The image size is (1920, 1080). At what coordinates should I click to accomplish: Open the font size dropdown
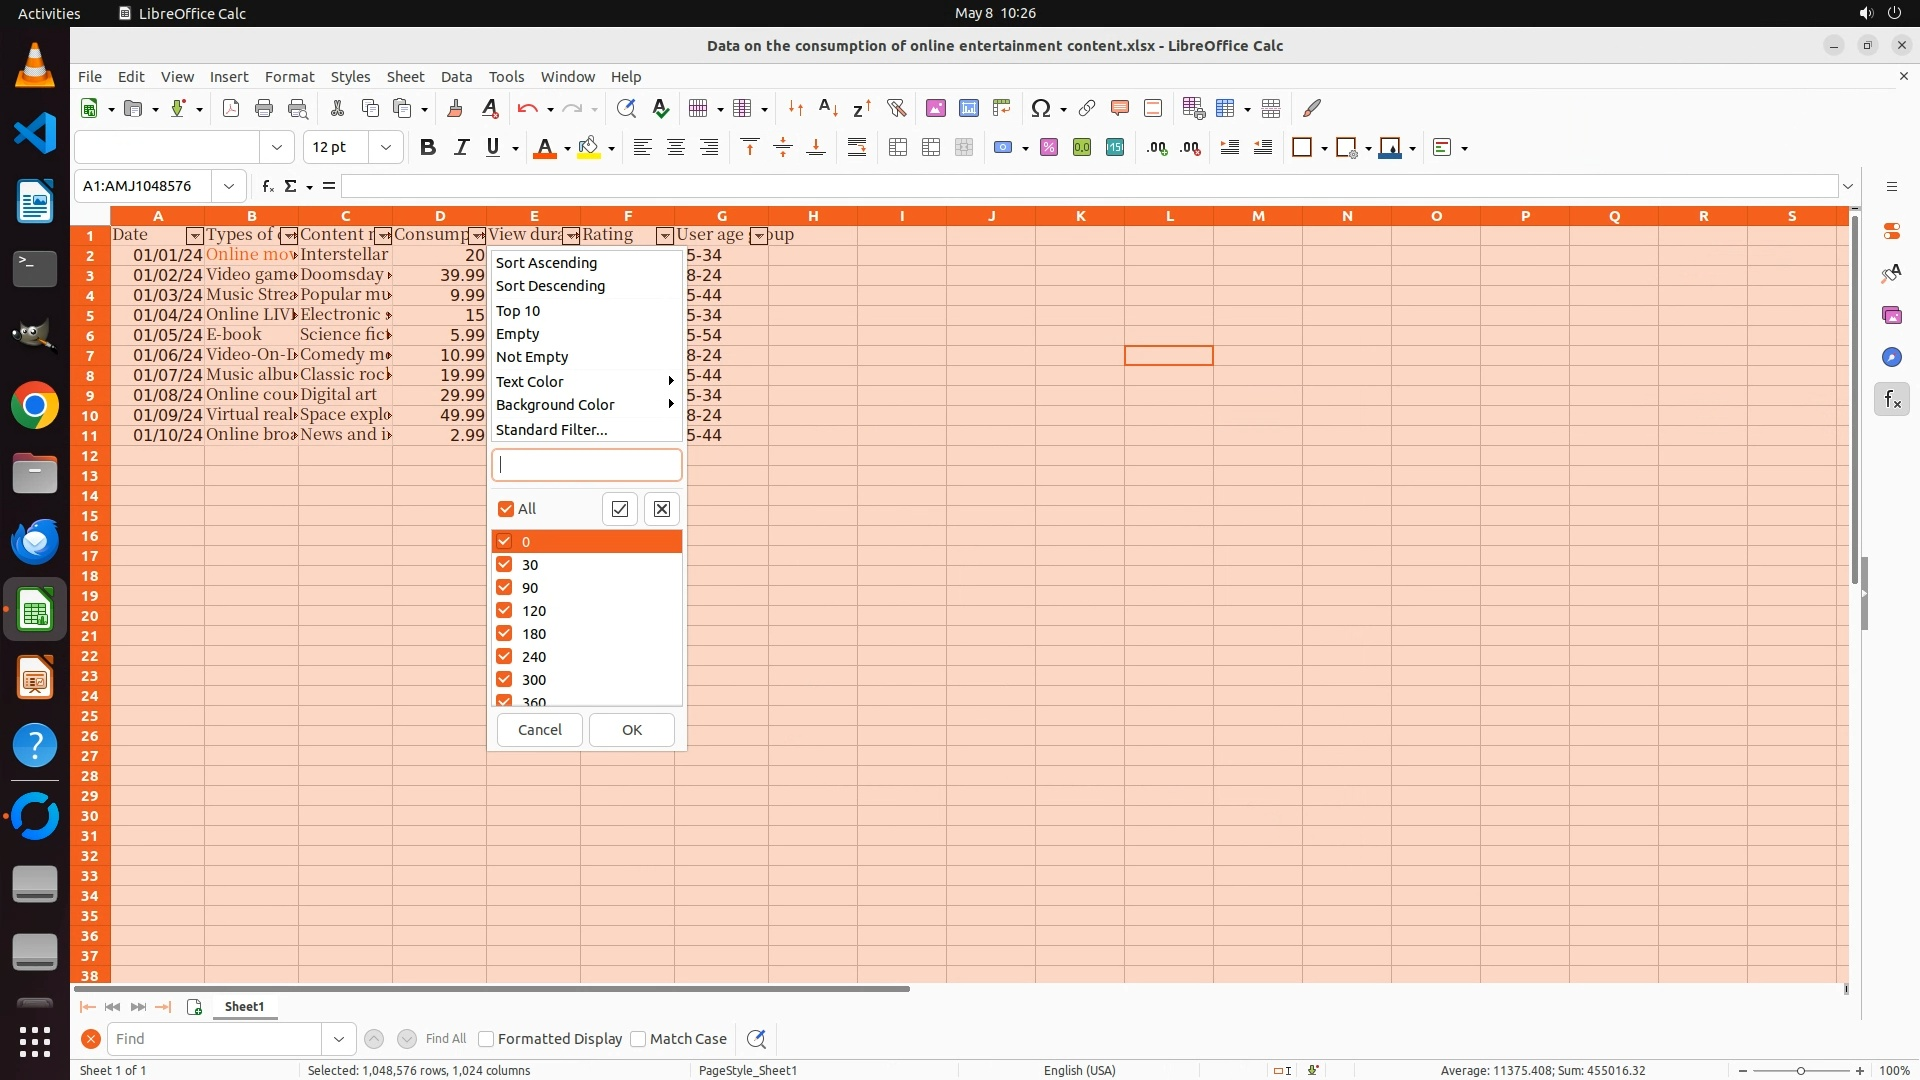(x=385, y=148)
